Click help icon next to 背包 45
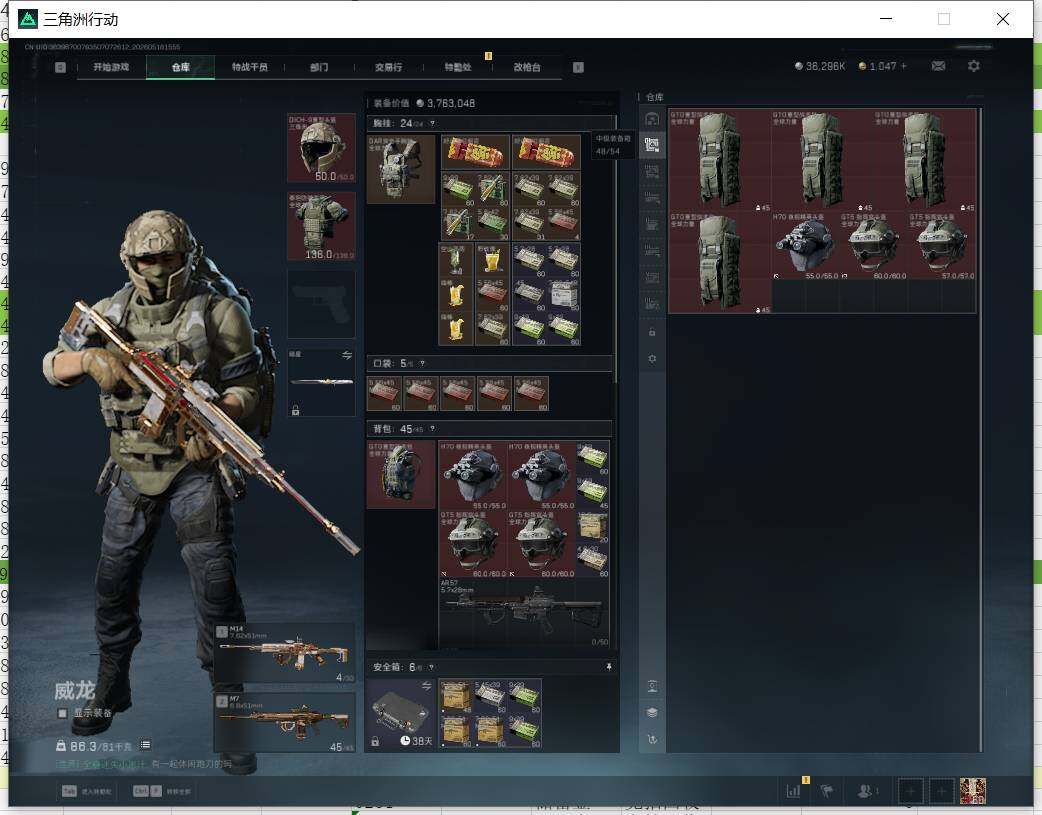Screen dimensions: 1042x815 [432, 429]
